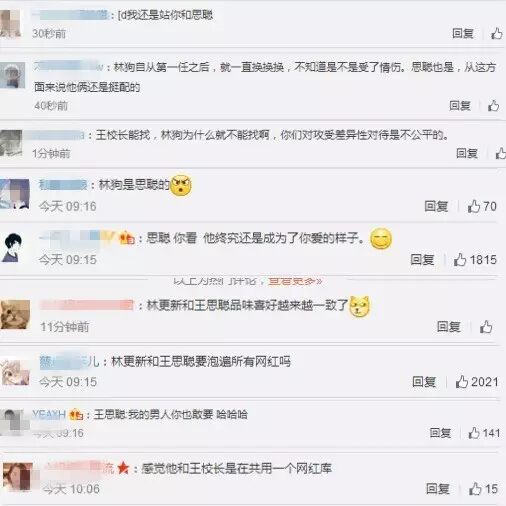Like the comment with 1815 likes
Viewport: 506px width, 506px height.
click(x=460, y=260)
